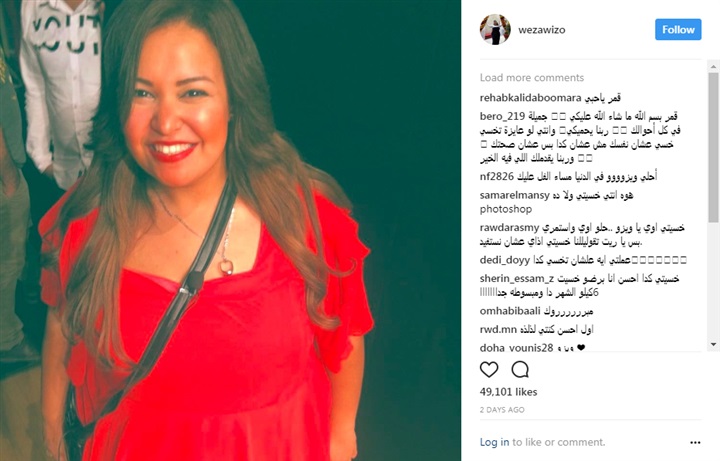This screenshot has width=720, height=461.
Task: Open samarelmansy's profile link
Action: [x=514, y=195]
